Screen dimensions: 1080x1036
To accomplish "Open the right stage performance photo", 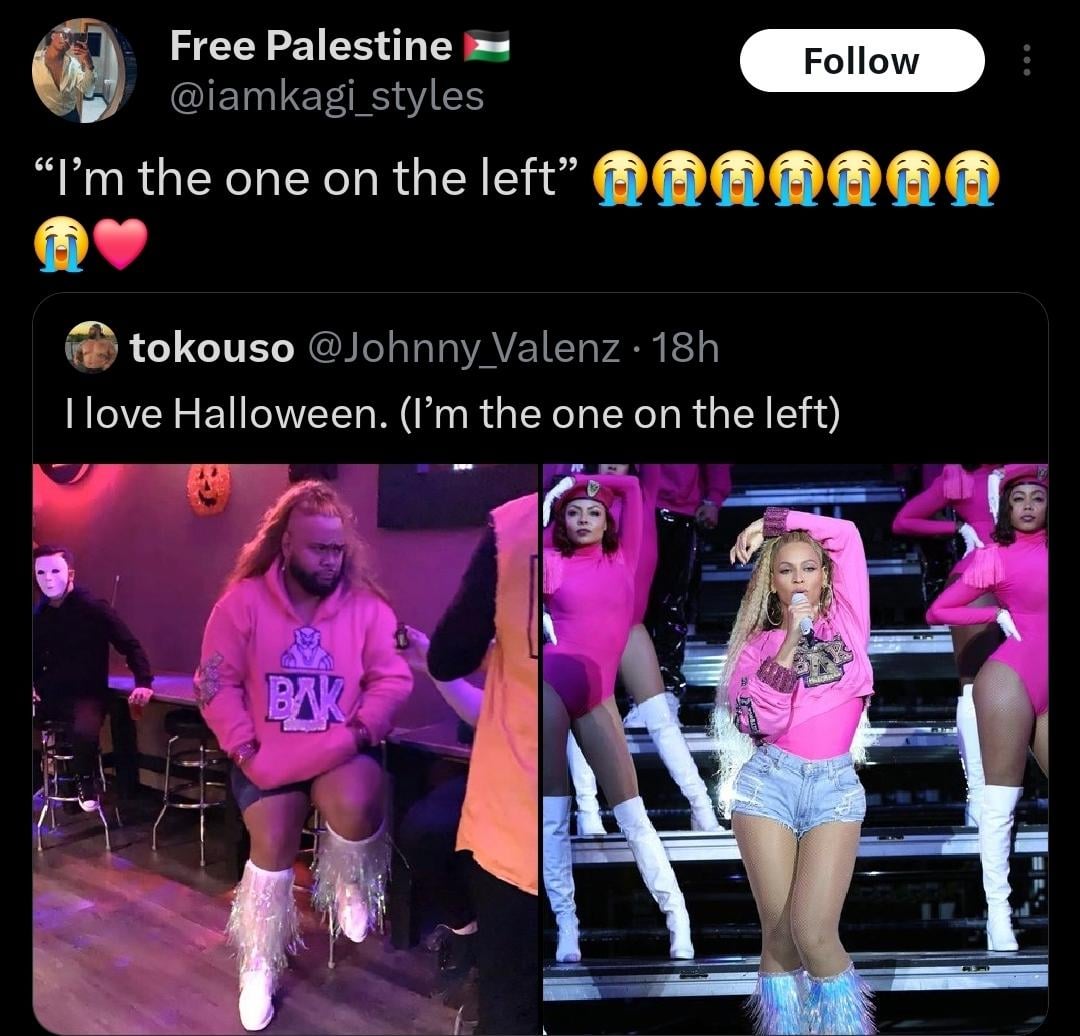I will point(796,749).
